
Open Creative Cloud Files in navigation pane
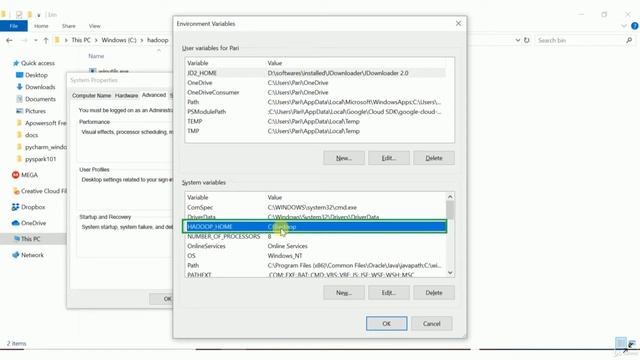click(x=39, y=191)
